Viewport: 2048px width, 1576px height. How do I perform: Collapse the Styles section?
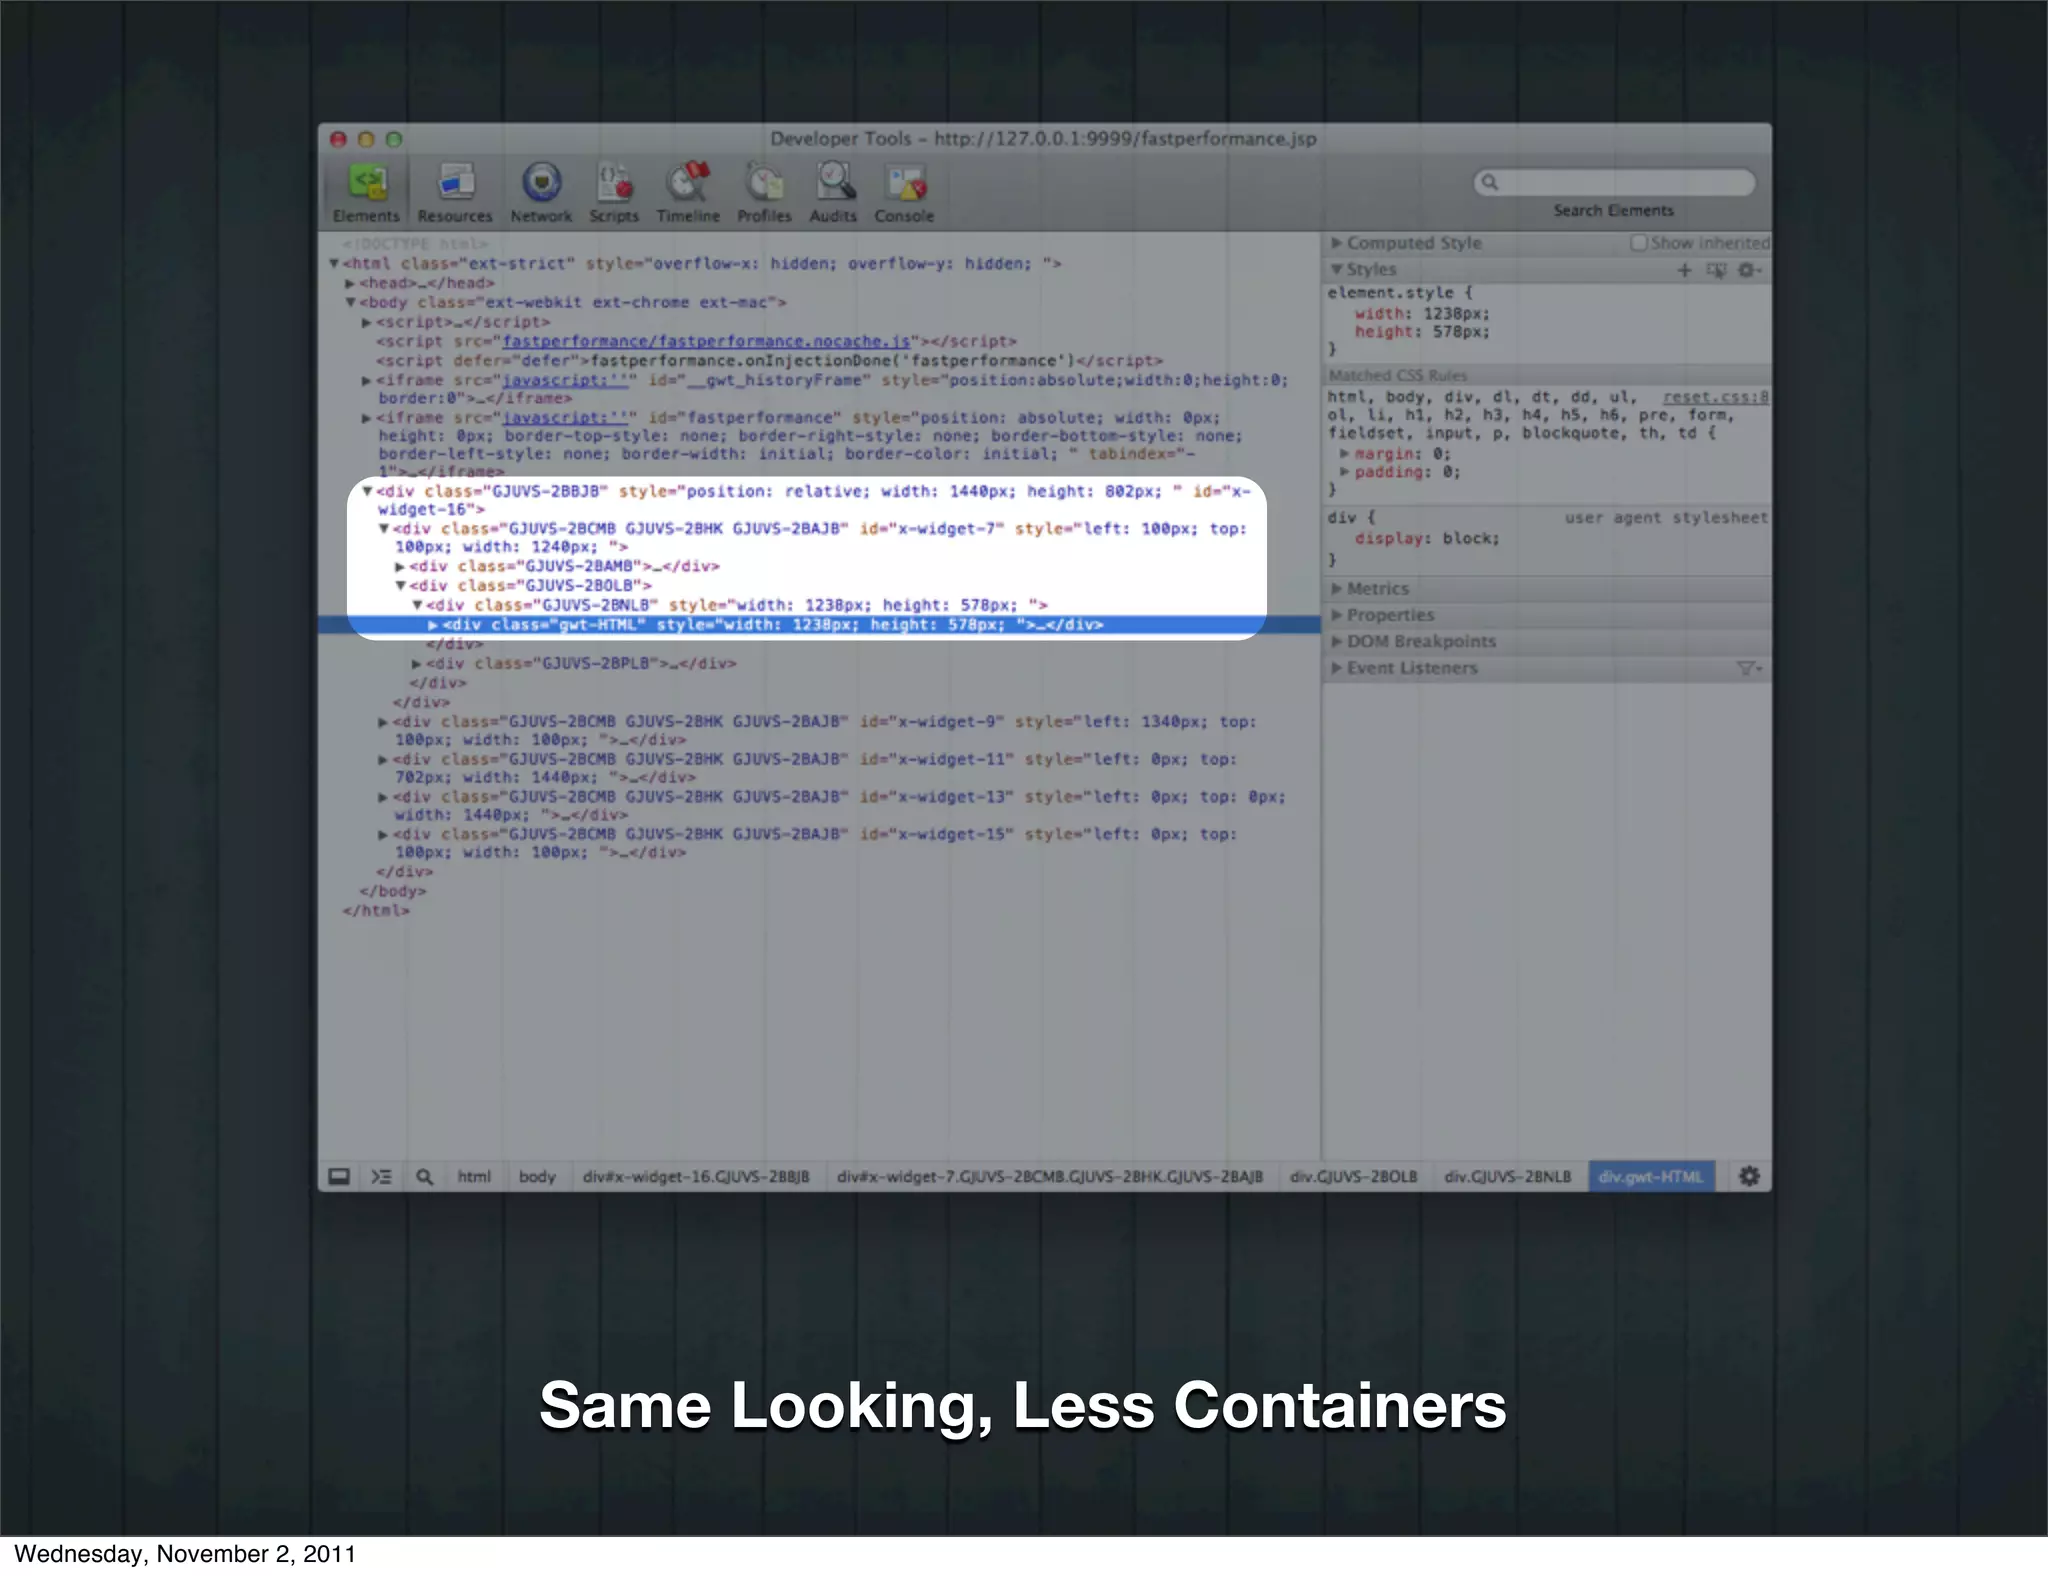pos(1336,270)
